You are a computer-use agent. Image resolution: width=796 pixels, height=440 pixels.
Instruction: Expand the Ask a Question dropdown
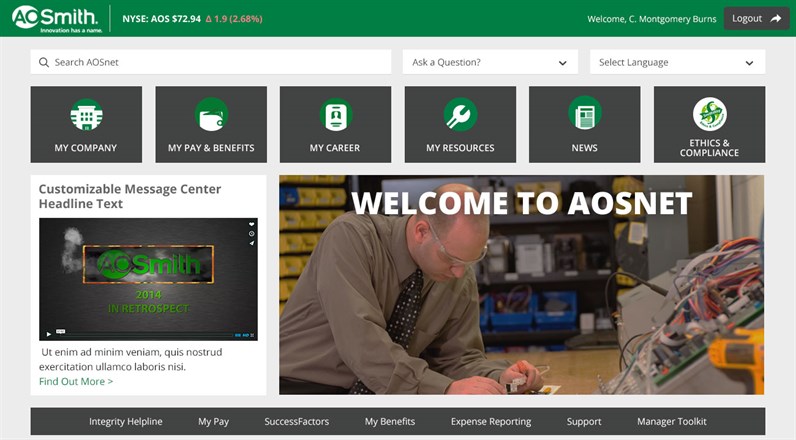(490, 62)
